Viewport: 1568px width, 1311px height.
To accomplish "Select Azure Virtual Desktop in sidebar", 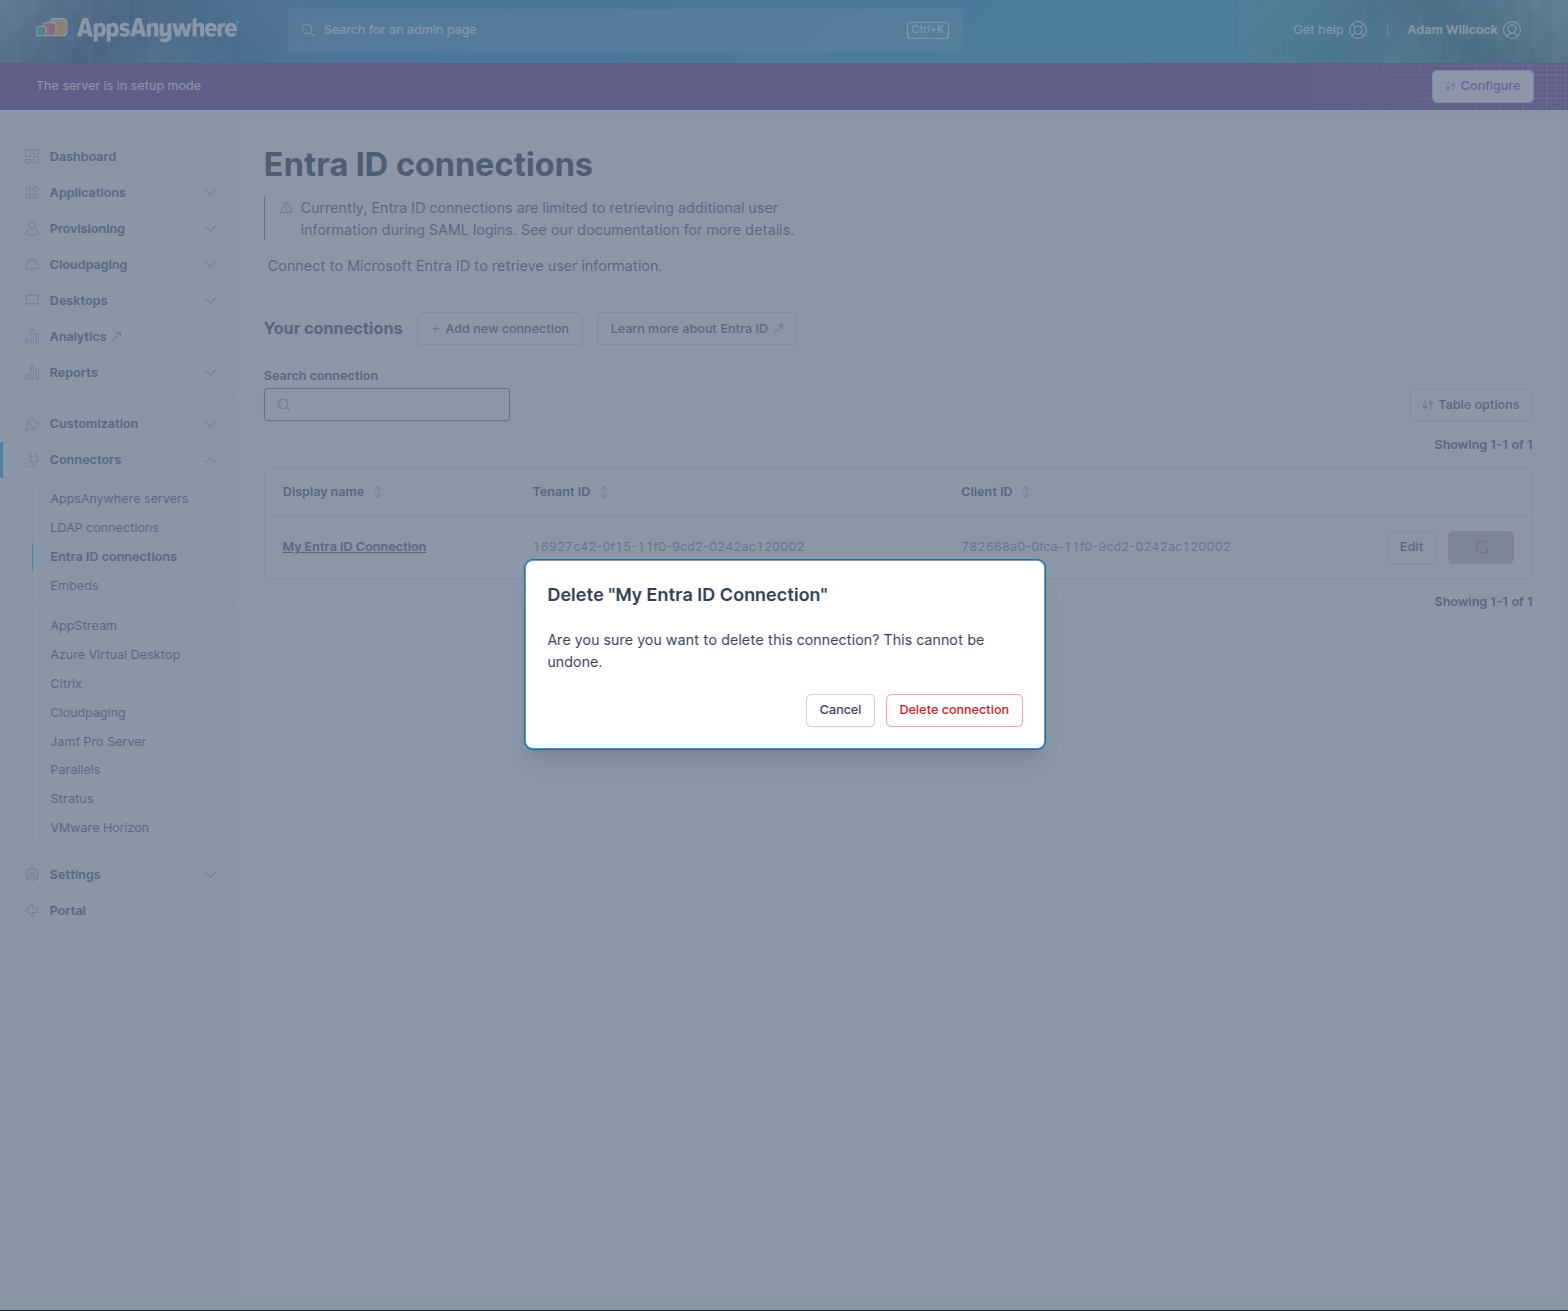I will [116, 655].
